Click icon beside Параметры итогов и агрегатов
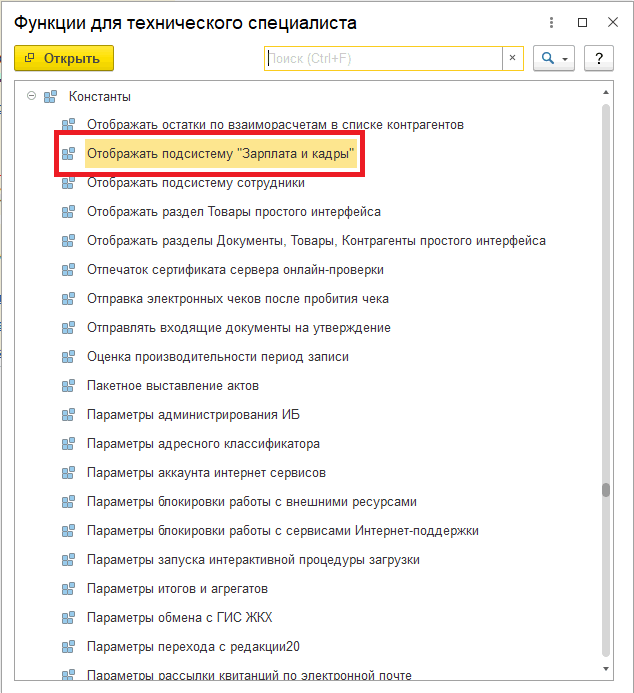 pyautogui.click(x=68, y=589)
